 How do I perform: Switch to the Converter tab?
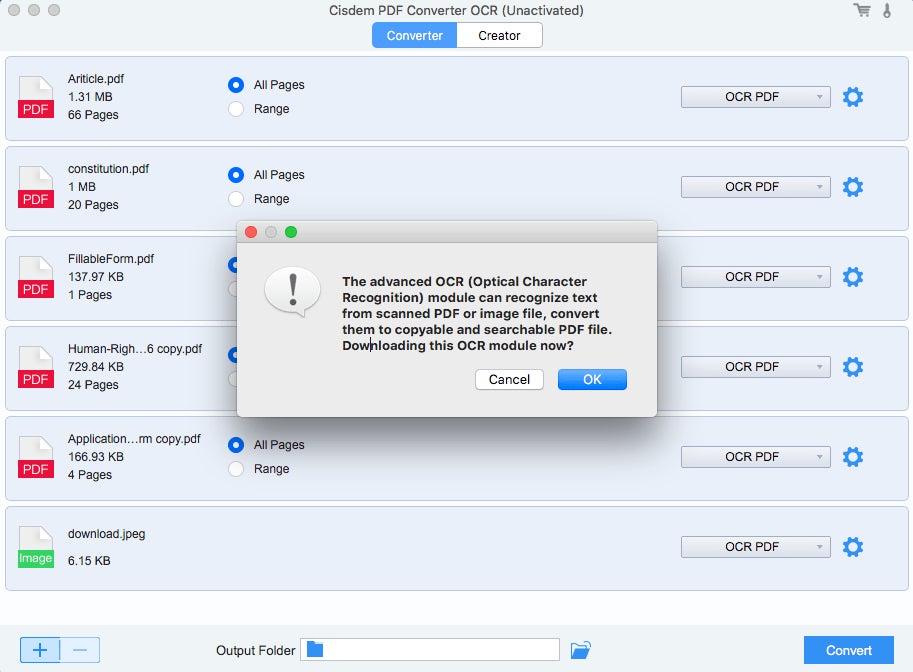point(415,36)
